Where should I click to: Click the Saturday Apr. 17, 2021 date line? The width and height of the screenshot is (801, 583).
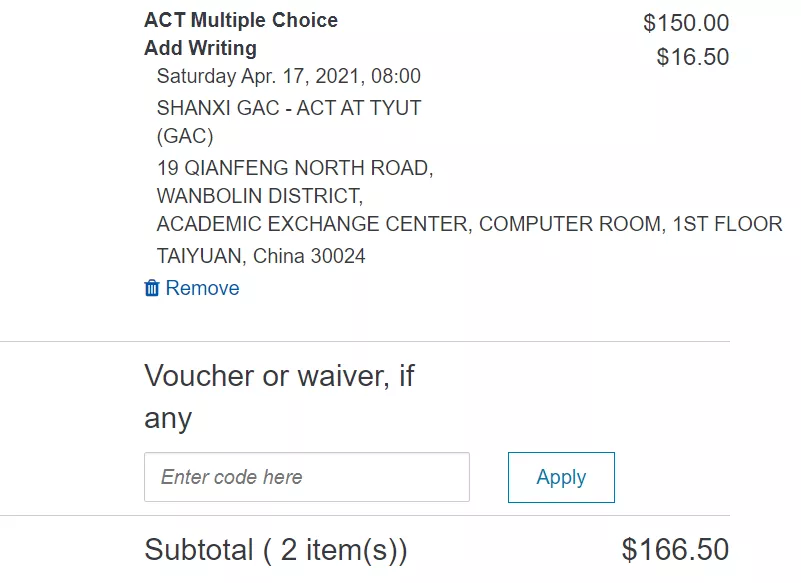pyautogui.click(x=289, y=76)
